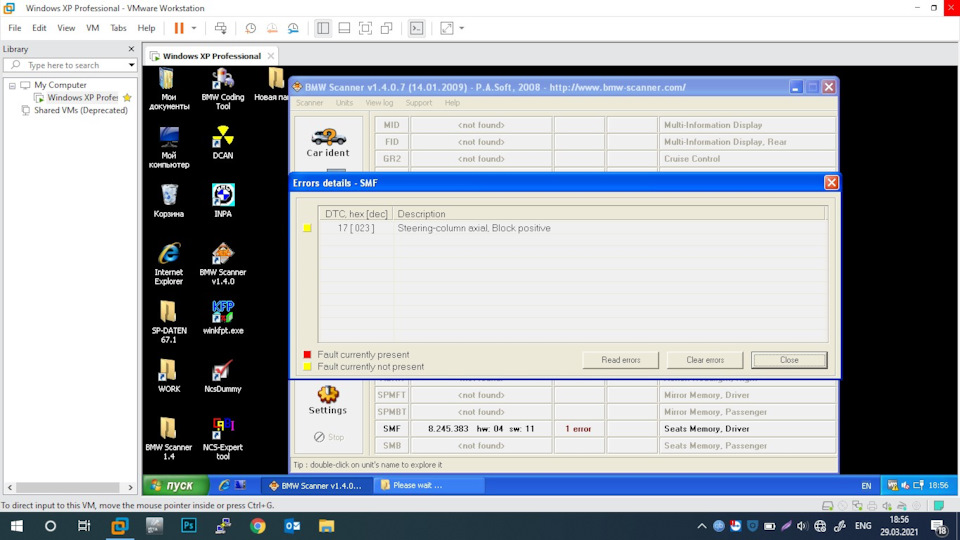This screenshot has height=540, width=960.
Task: Select BMW Scanner v1.4.0 taskbar button
Action: point(315,486)
